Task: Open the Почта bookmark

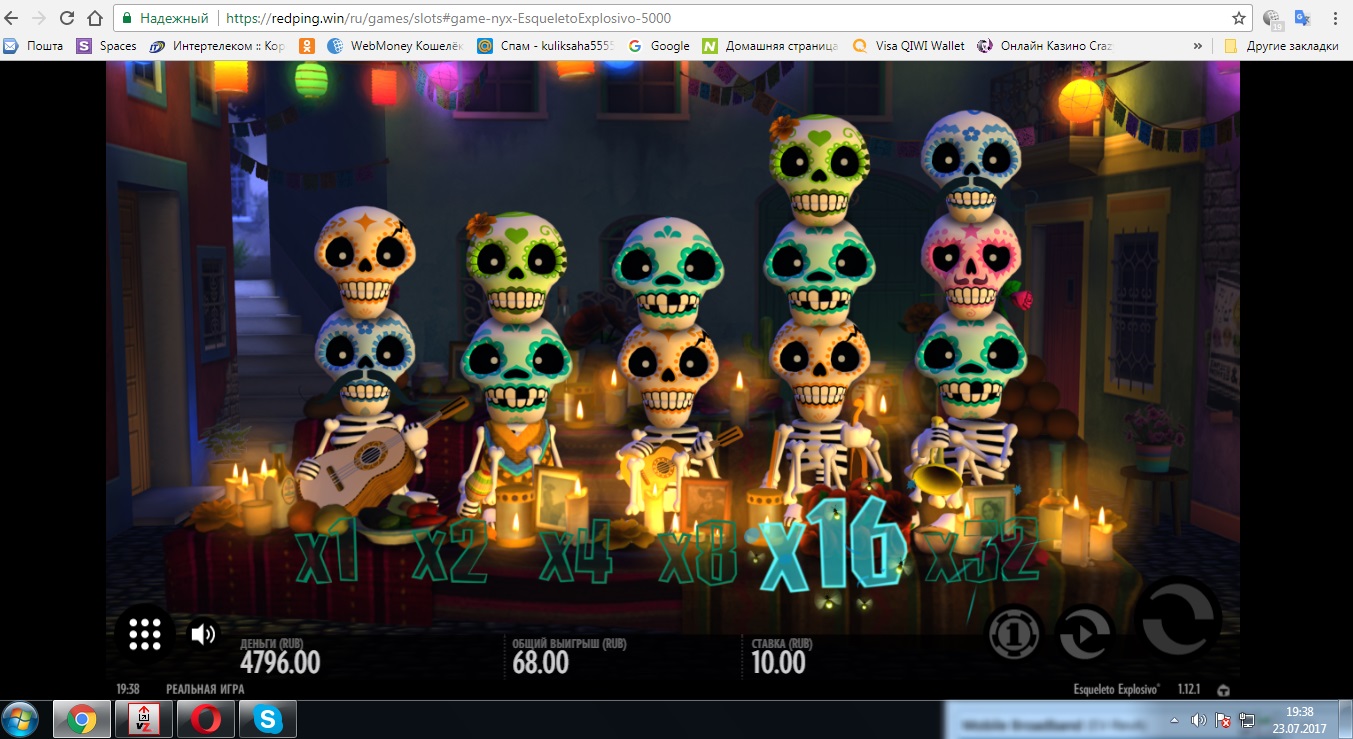Action: point(34,46)
